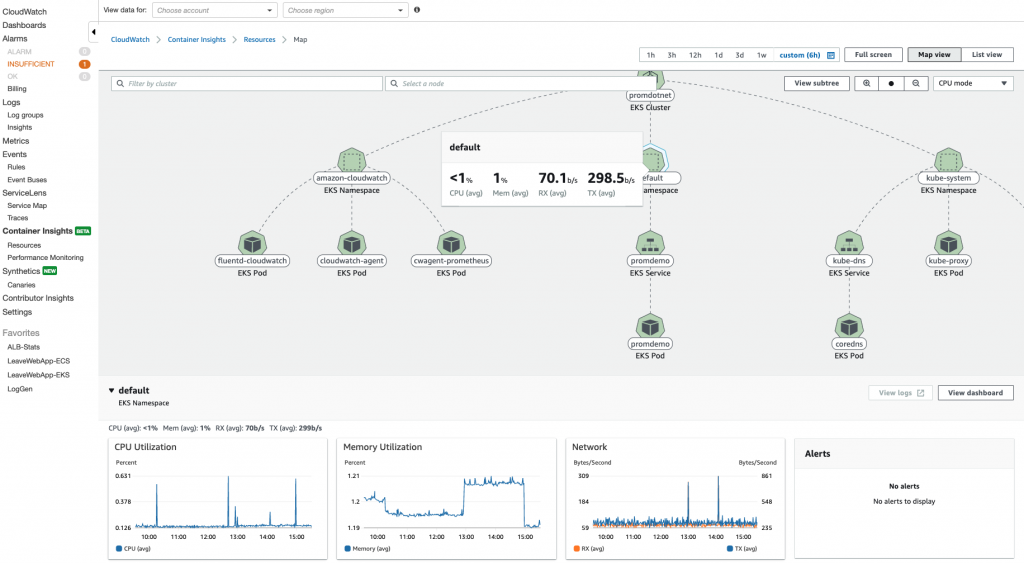
Task: Click the RX (avg) legend entry
Action: pos(588,549)
